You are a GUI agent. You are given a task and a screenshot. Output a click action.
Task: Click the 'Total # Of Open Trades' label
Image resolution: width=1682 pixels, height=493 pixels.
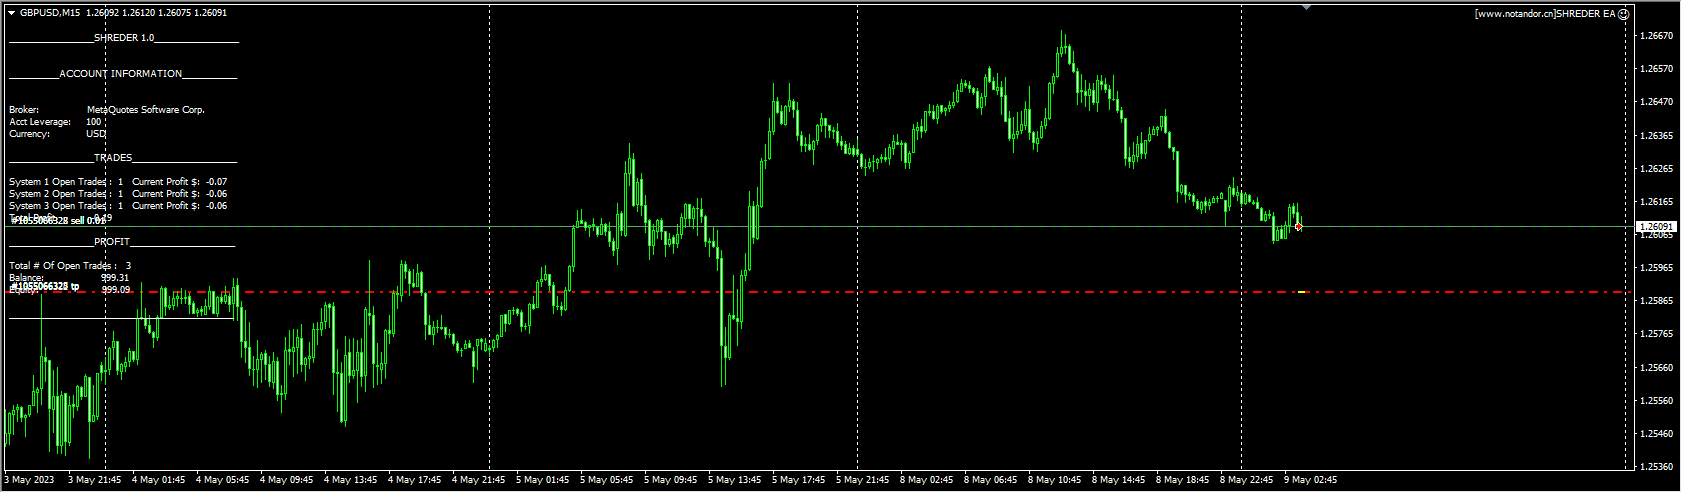[x=62, y=266]
